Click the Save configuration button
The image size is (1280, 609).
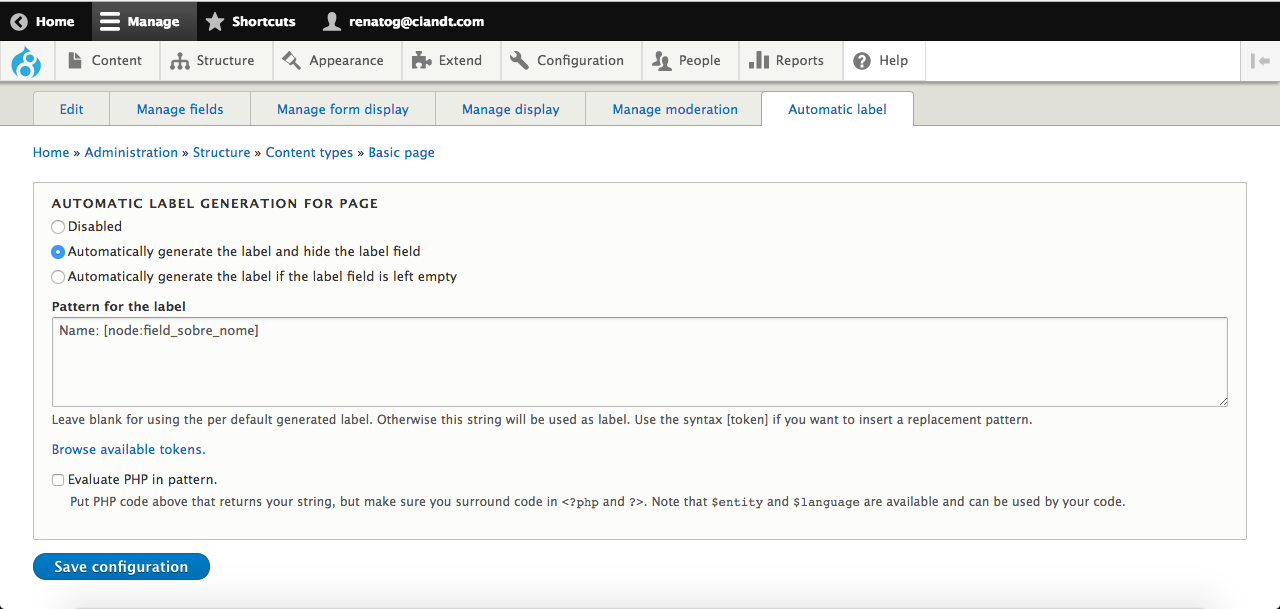pyautogui.click(x=121, y=567)
